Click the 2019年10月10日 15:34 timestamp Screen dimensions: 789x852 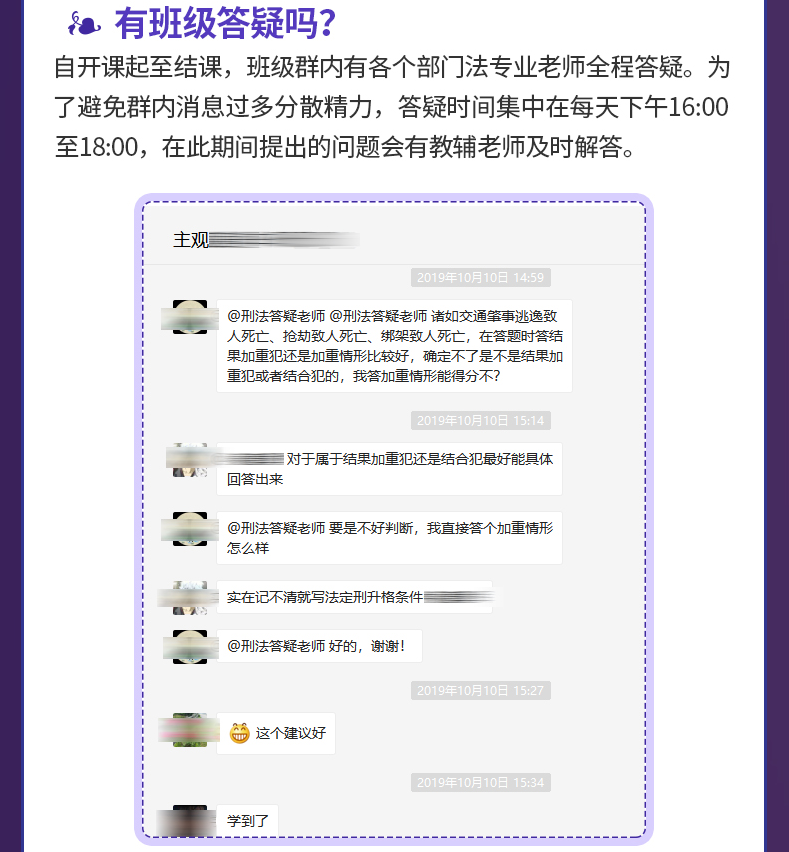(480, 782)
